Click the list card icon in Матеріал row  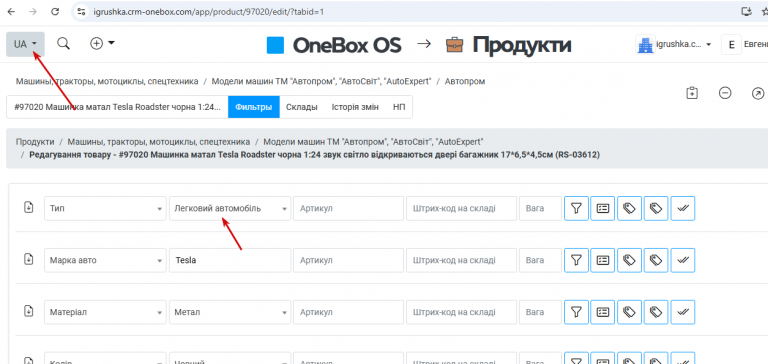[x=603, y=312]
